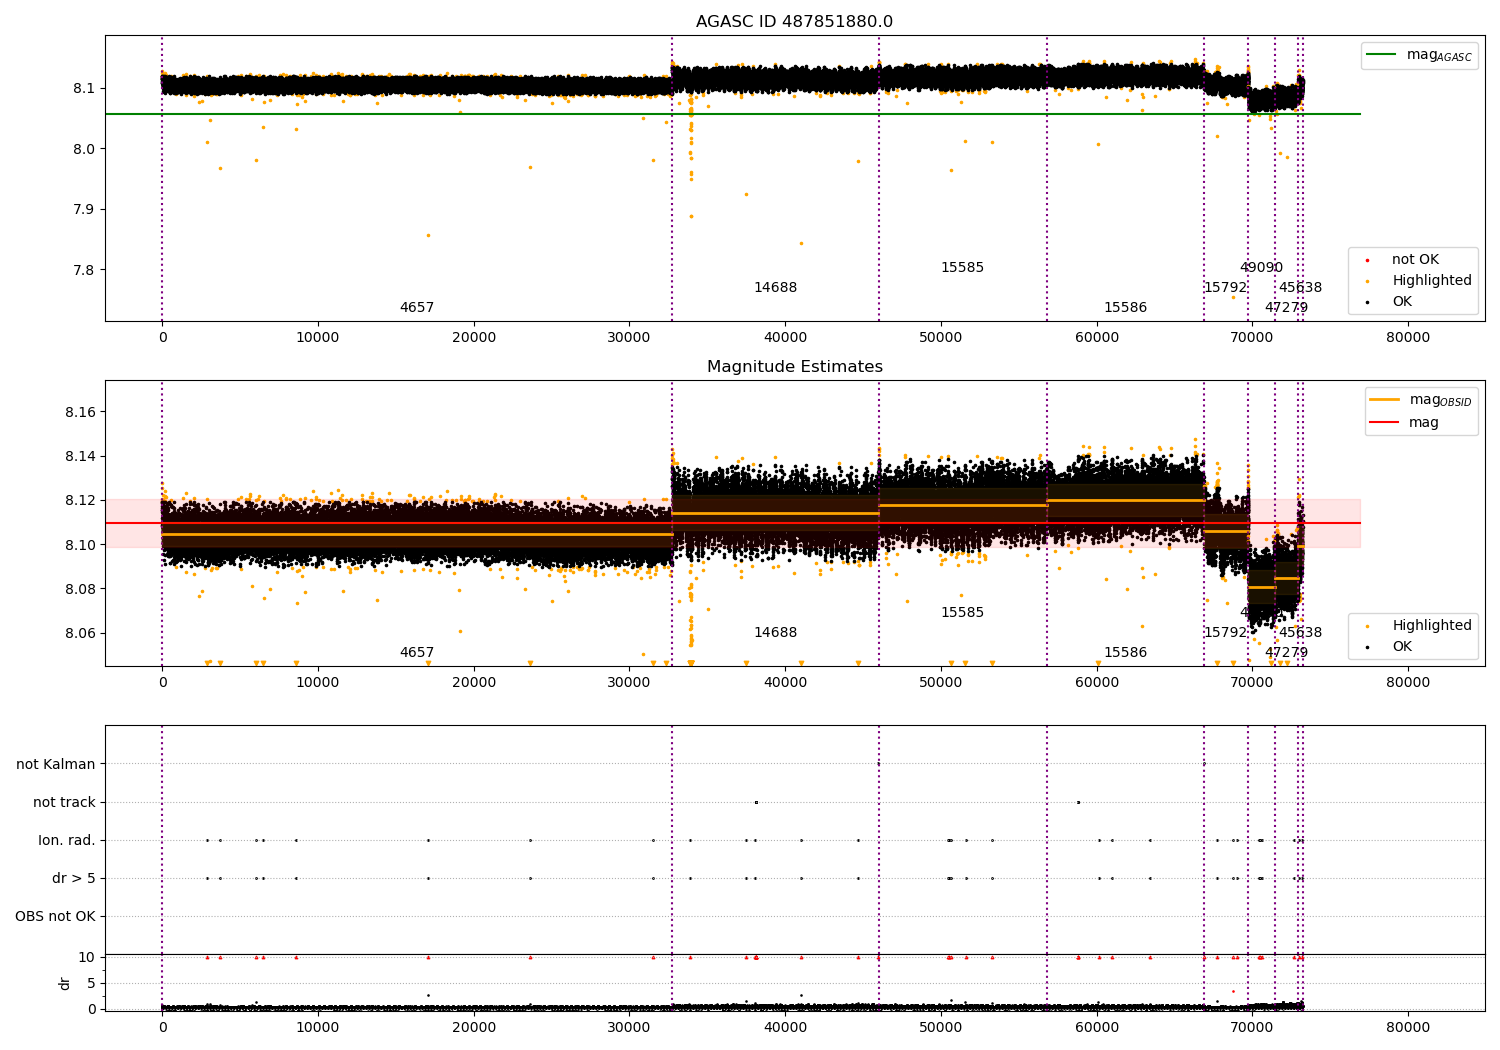This screenshot has width=1500, height=1050.
Task: Click the 7.9 y-axis tick in top plot
Action: (x=84, y=210)
